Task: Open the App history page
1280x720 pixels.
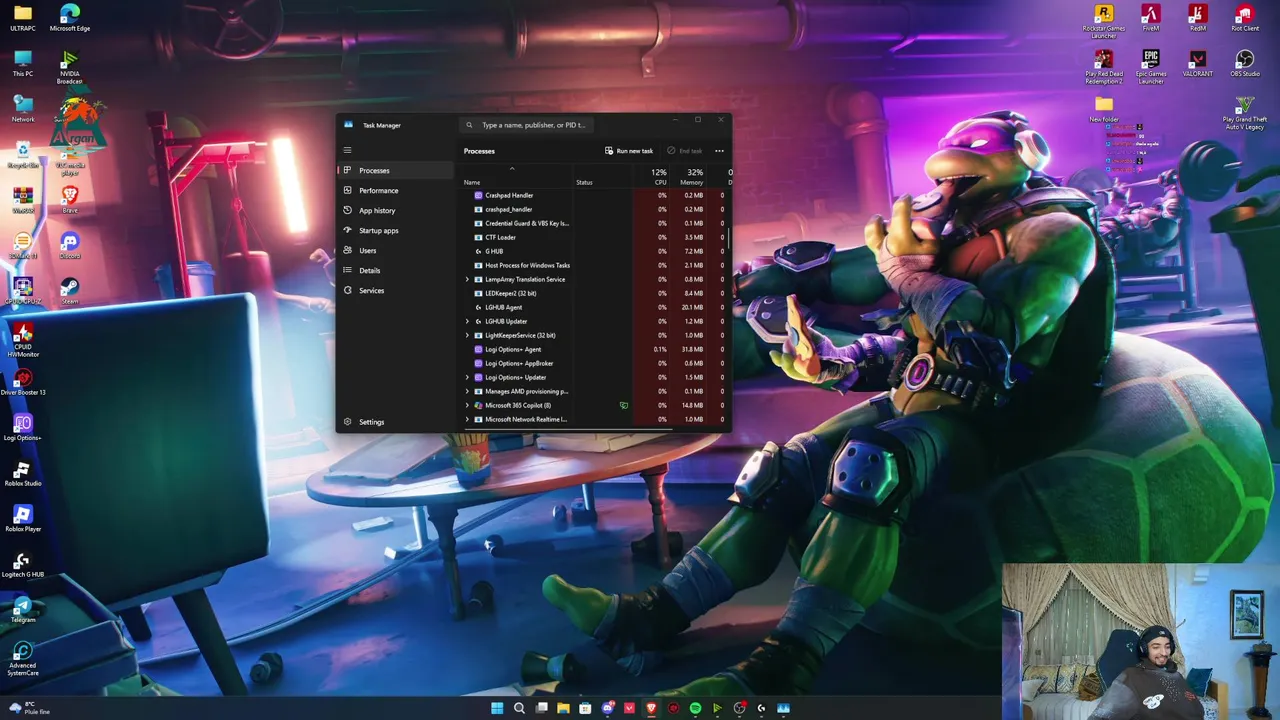Action: (x=397, y=210)
